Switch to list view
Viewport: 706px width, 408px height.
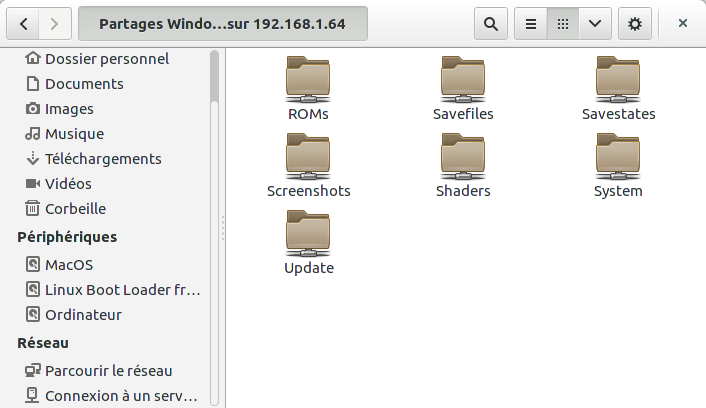pos(530,23)
